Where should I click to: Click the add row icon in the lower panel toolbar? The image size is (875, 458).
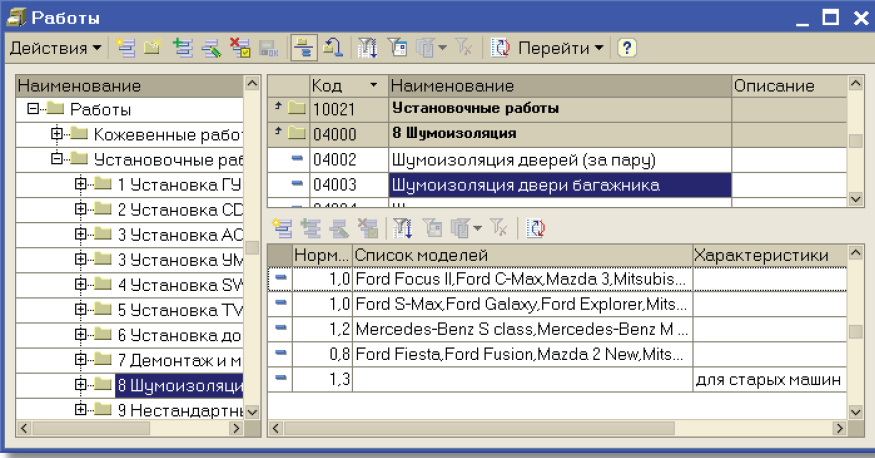point(280,227)
